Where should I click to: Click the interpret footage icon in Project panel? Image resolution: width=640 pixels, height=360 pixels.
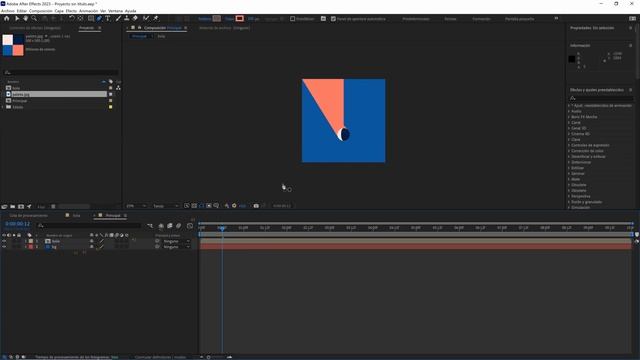click(x=4, y=207)
